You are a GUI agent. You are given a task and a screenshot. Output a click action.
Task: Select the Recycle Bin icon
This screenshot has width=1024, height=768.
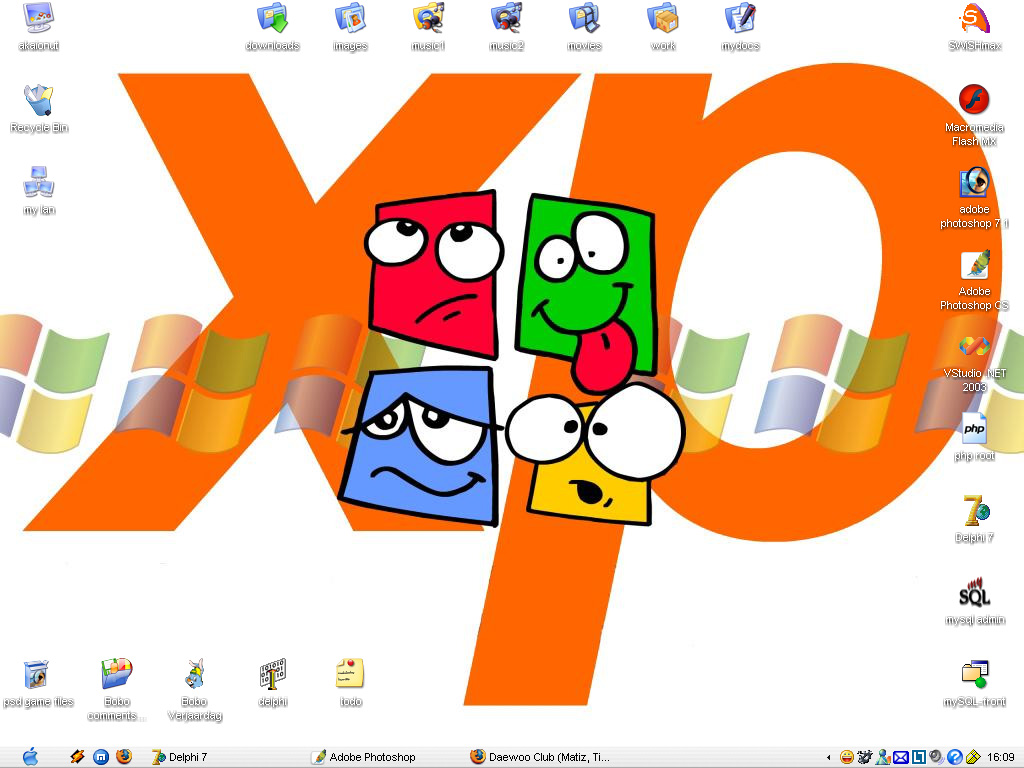pos(39,100)
